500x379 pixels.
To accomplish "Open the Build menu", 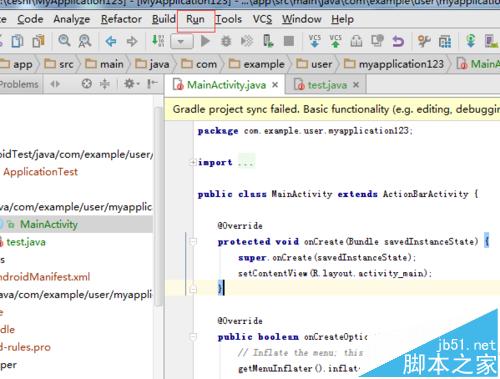I will tap(164, 19).
